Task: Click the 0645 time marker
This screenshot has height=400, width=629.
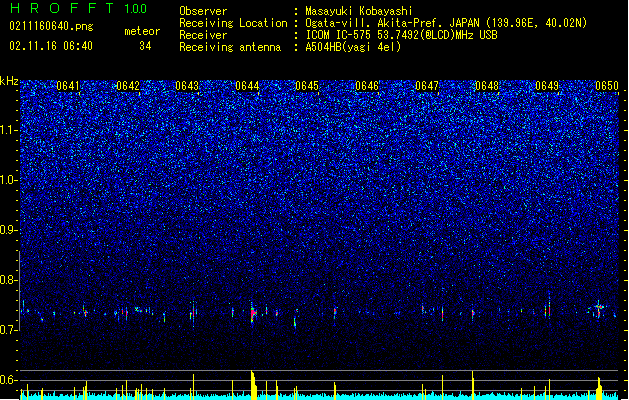Action: point(307,86)
